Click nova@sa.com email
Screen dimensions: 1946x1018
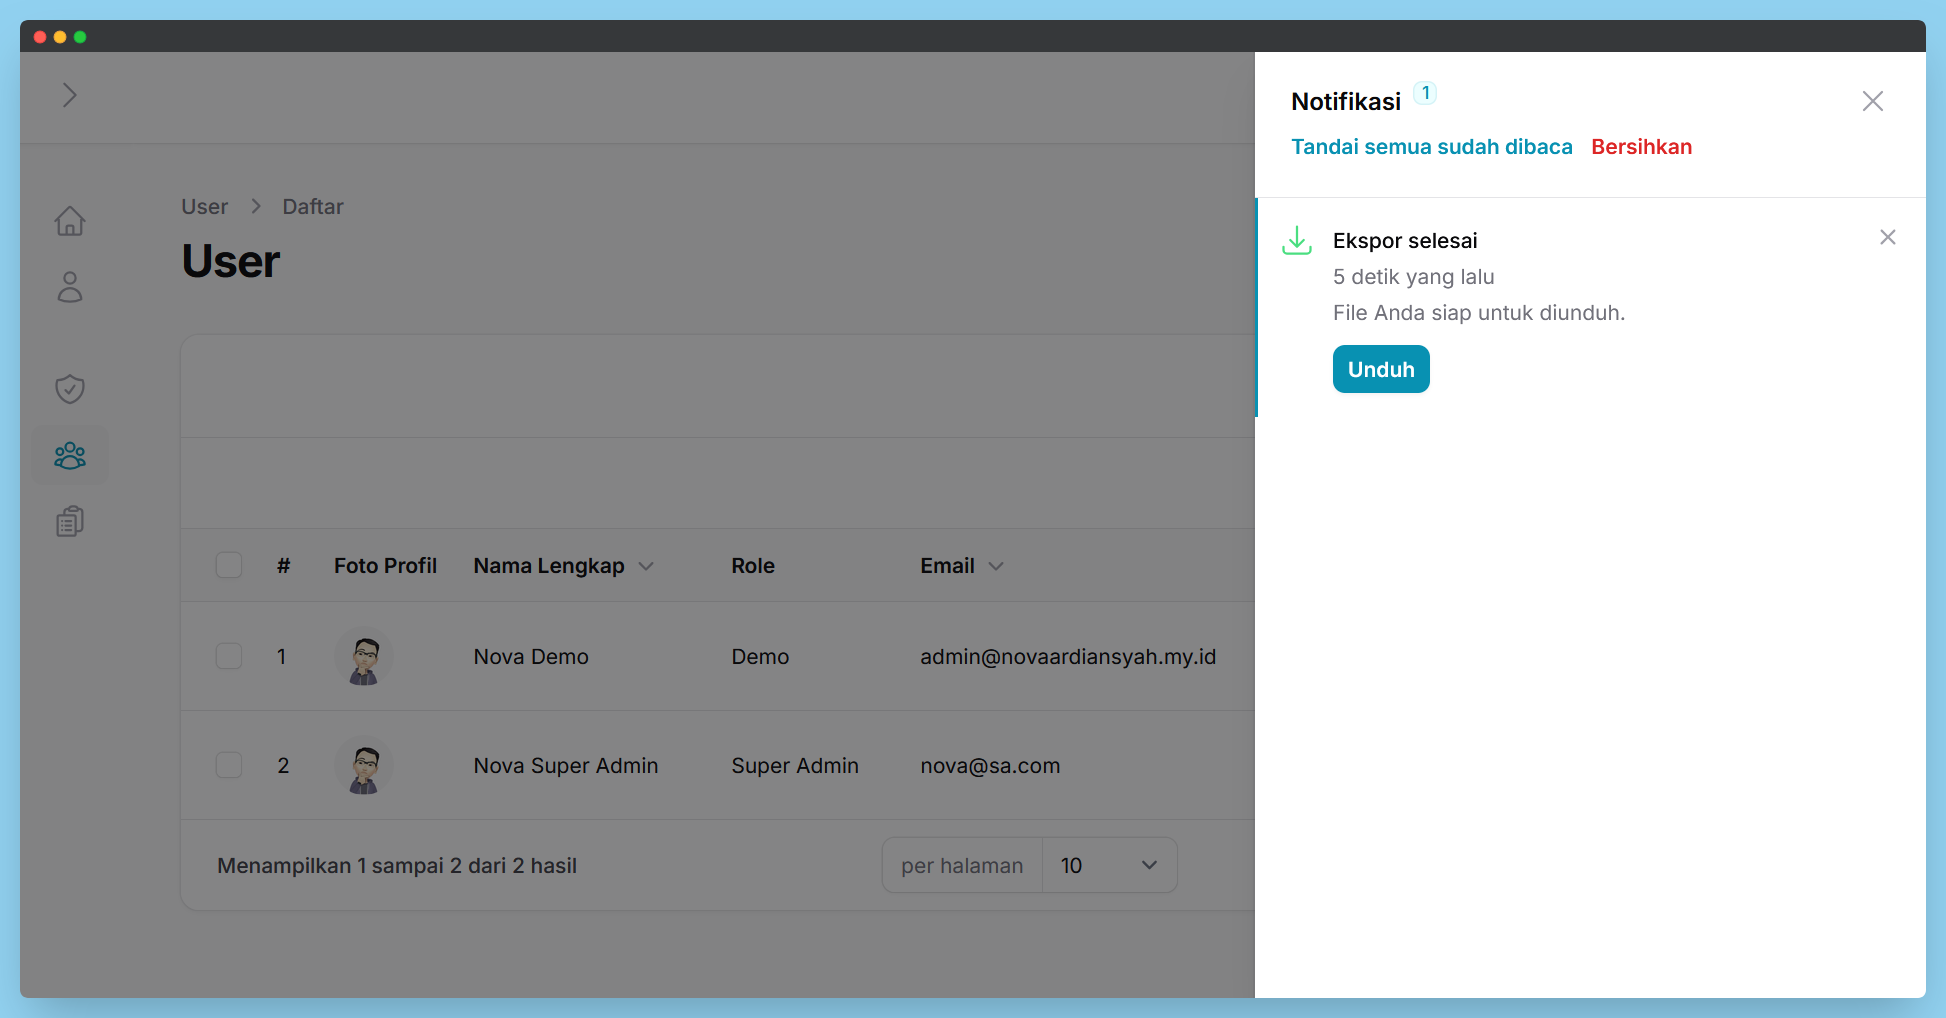[990, 766]
